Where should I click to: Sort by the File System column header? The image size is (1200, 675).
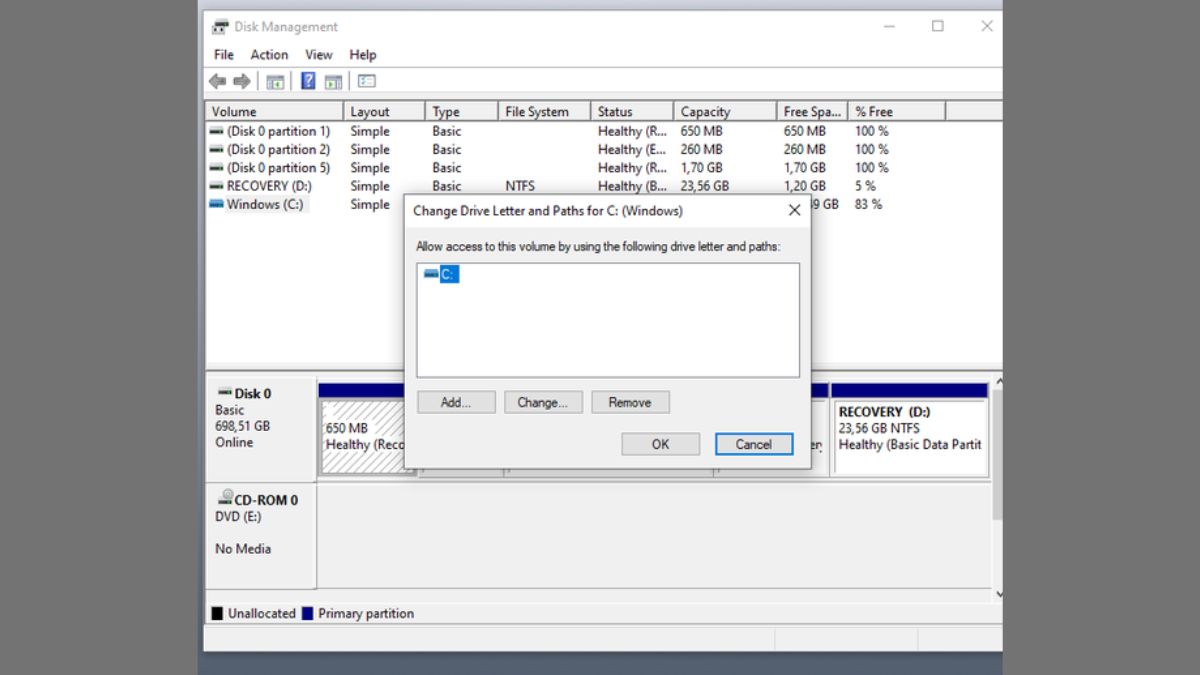click(543, 111)
